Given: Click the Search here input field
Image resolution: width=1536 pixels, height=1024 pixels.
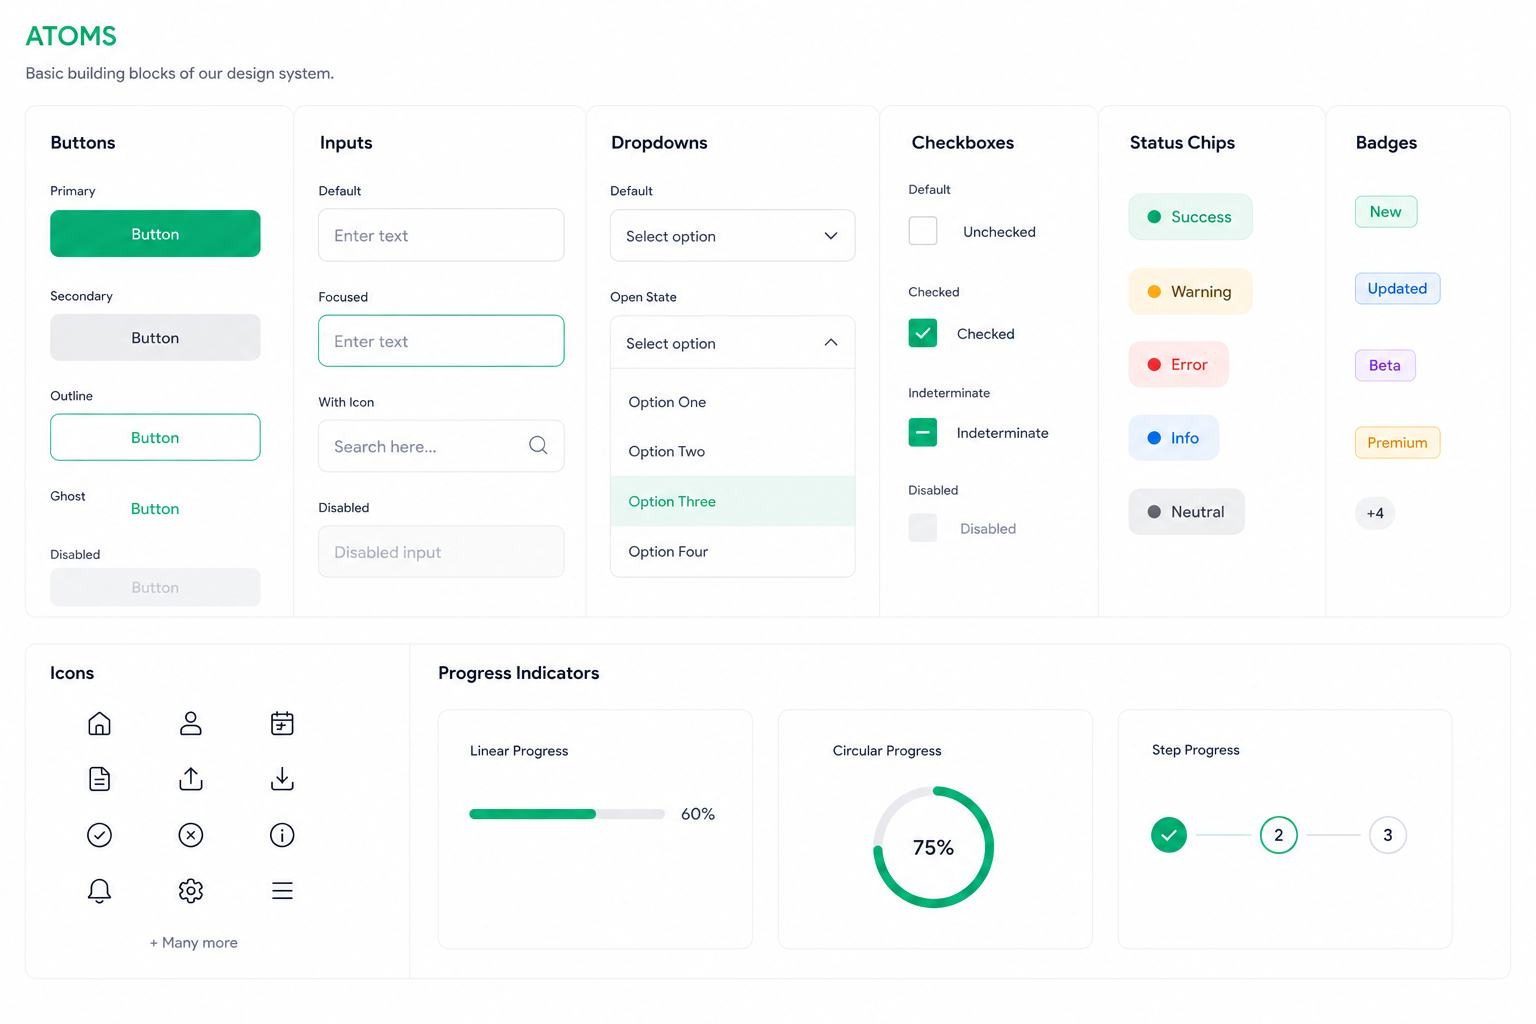Looking at the screenshot, I should [441, 446].
